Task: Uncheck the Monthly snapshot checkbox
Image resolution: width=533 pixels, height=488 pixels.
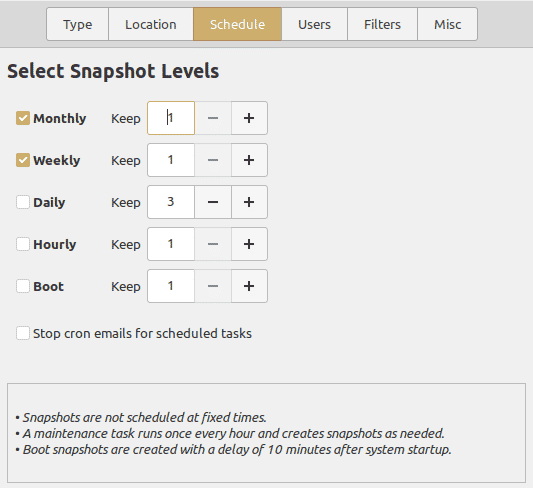Action: tap(23, 118)
